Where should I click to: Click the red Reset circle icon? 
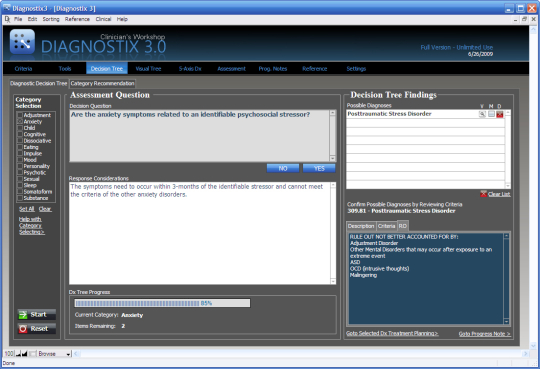[x=23, y=329]
